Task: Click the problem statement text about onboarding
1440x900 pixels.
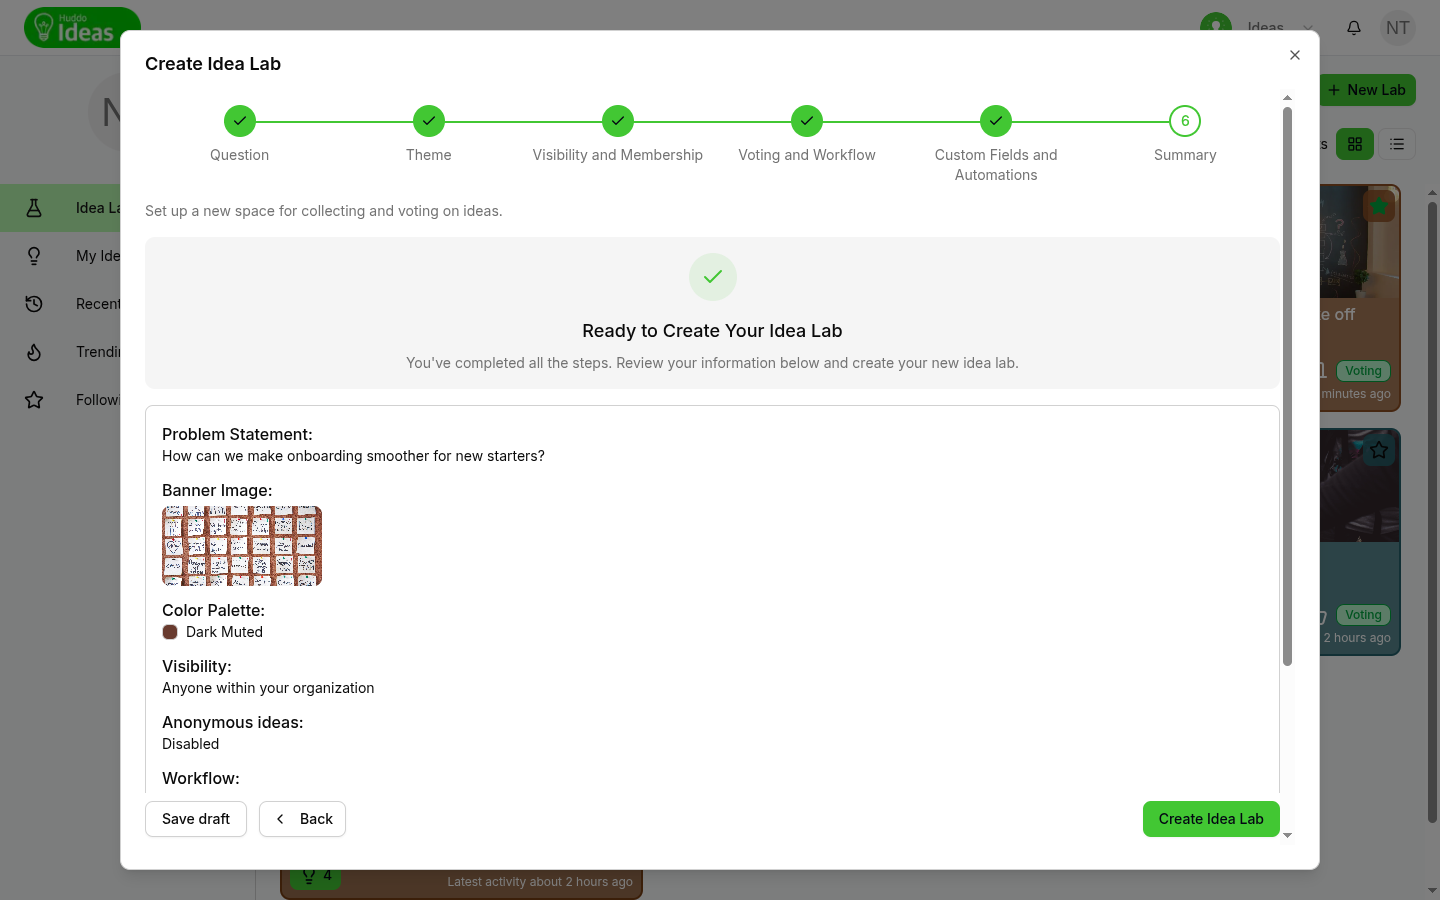Action: coord(353,456)
